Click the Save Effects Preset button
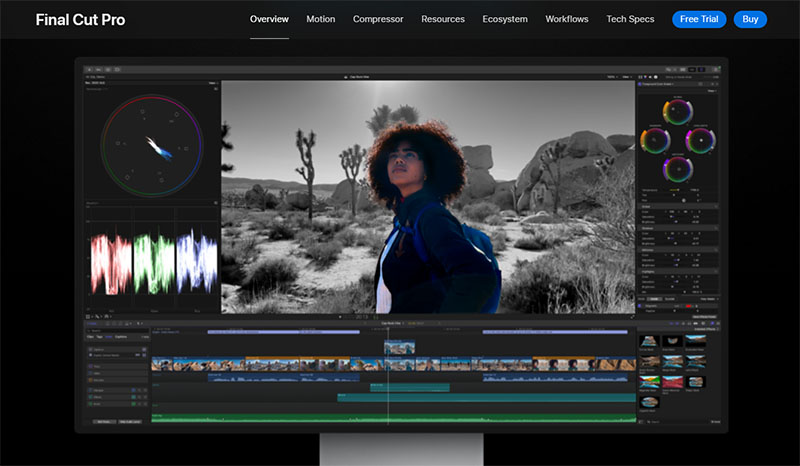Image resolution: width=800 pixels, height=466 pixels. [x=705, y=317]
